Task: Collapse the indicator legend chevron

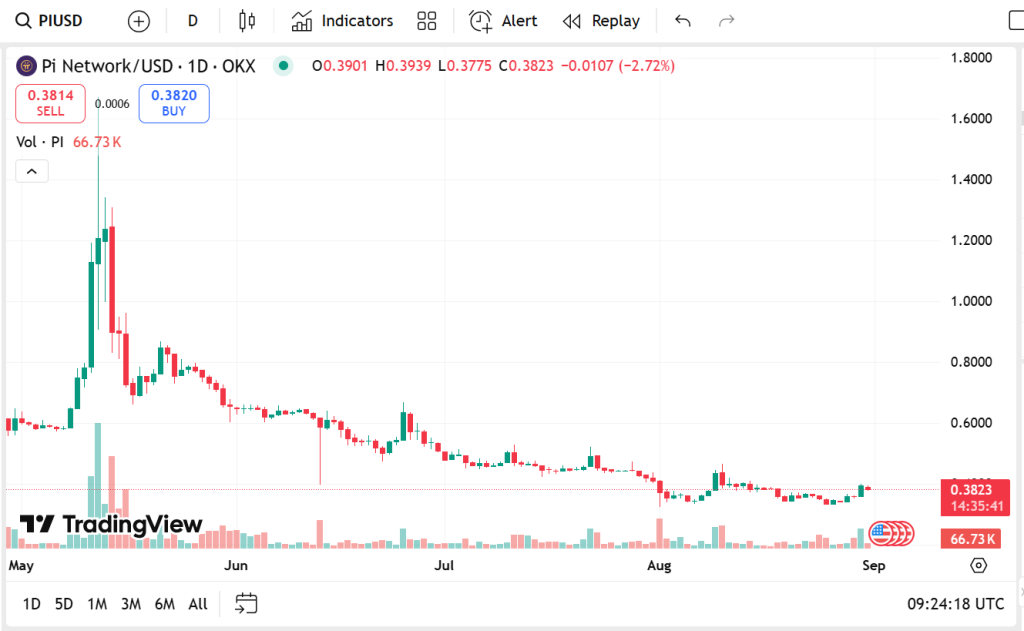Action: click(x=32, y=172)
